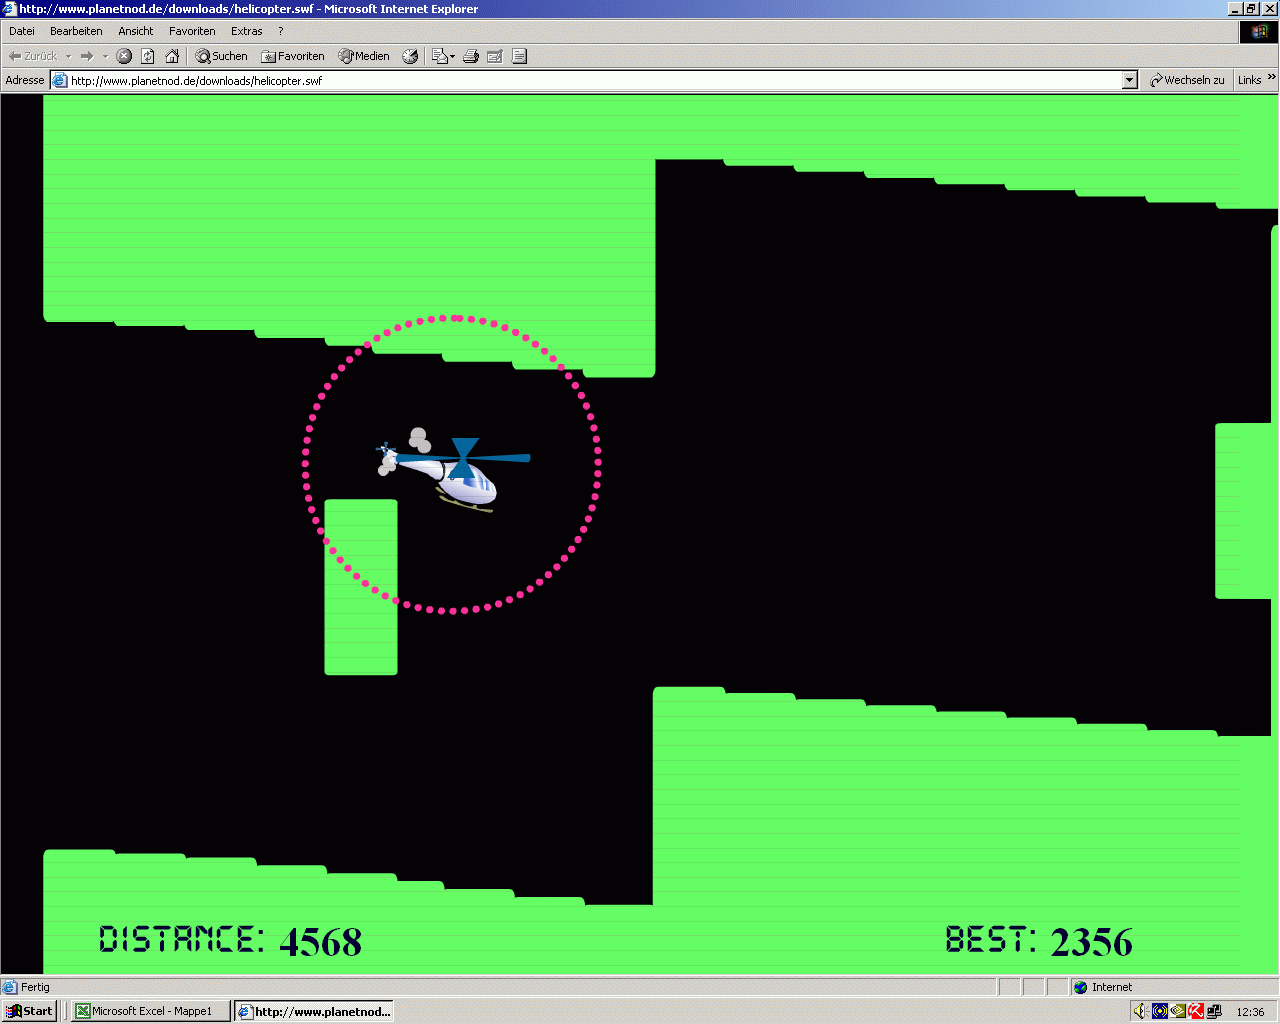The height and width of the screenshot is (1024, 1280).
Task: Click the Windows logo throbber icon
Action: pos(1259,31)
